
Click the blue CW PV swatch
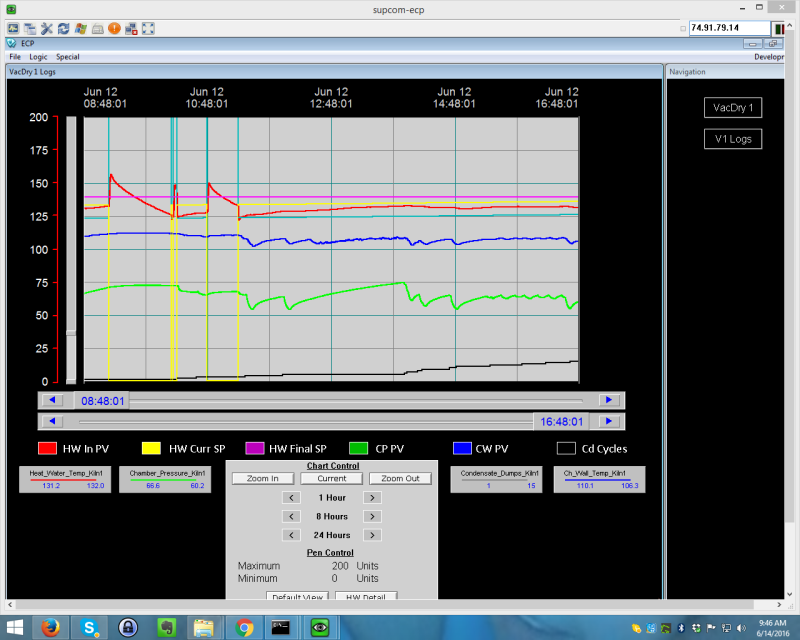(462, 449)
